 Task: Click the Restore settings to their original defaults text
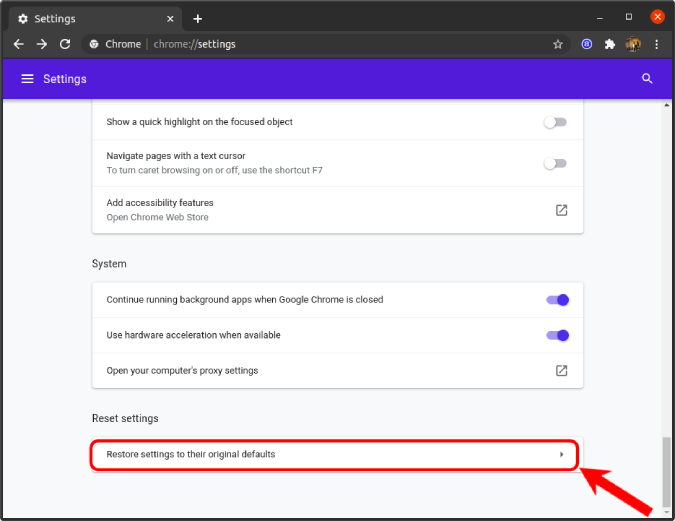point(191,454)
